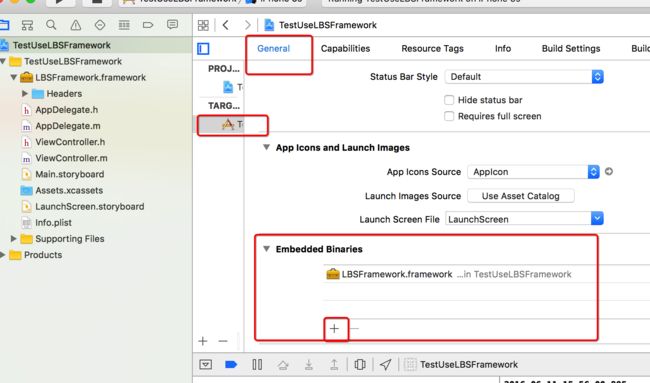Open the debug view hierarchy icon

coord(360,364)
